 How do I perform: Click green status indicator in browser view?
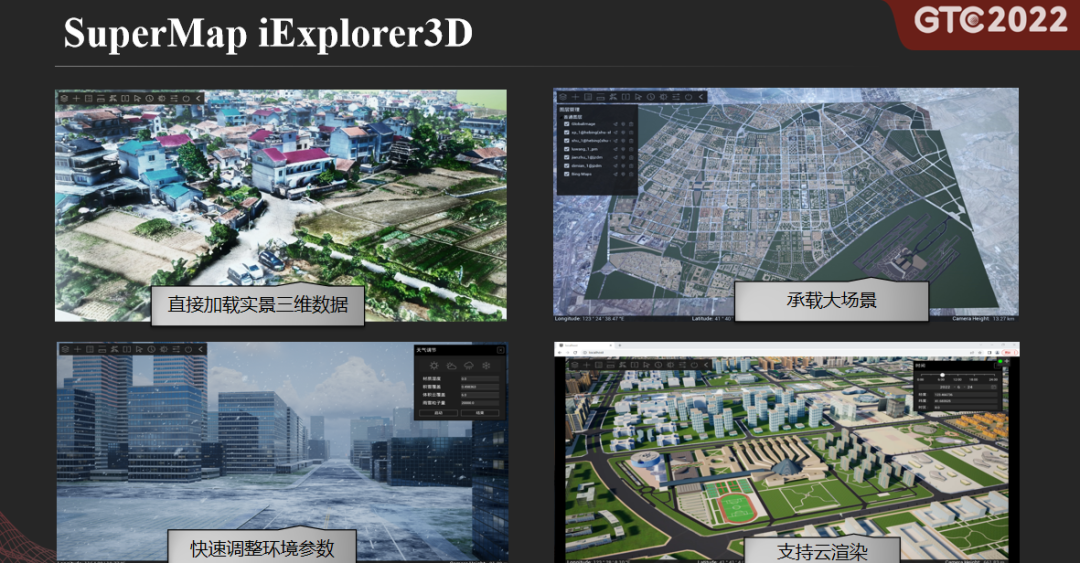[x=1000, y=361]
